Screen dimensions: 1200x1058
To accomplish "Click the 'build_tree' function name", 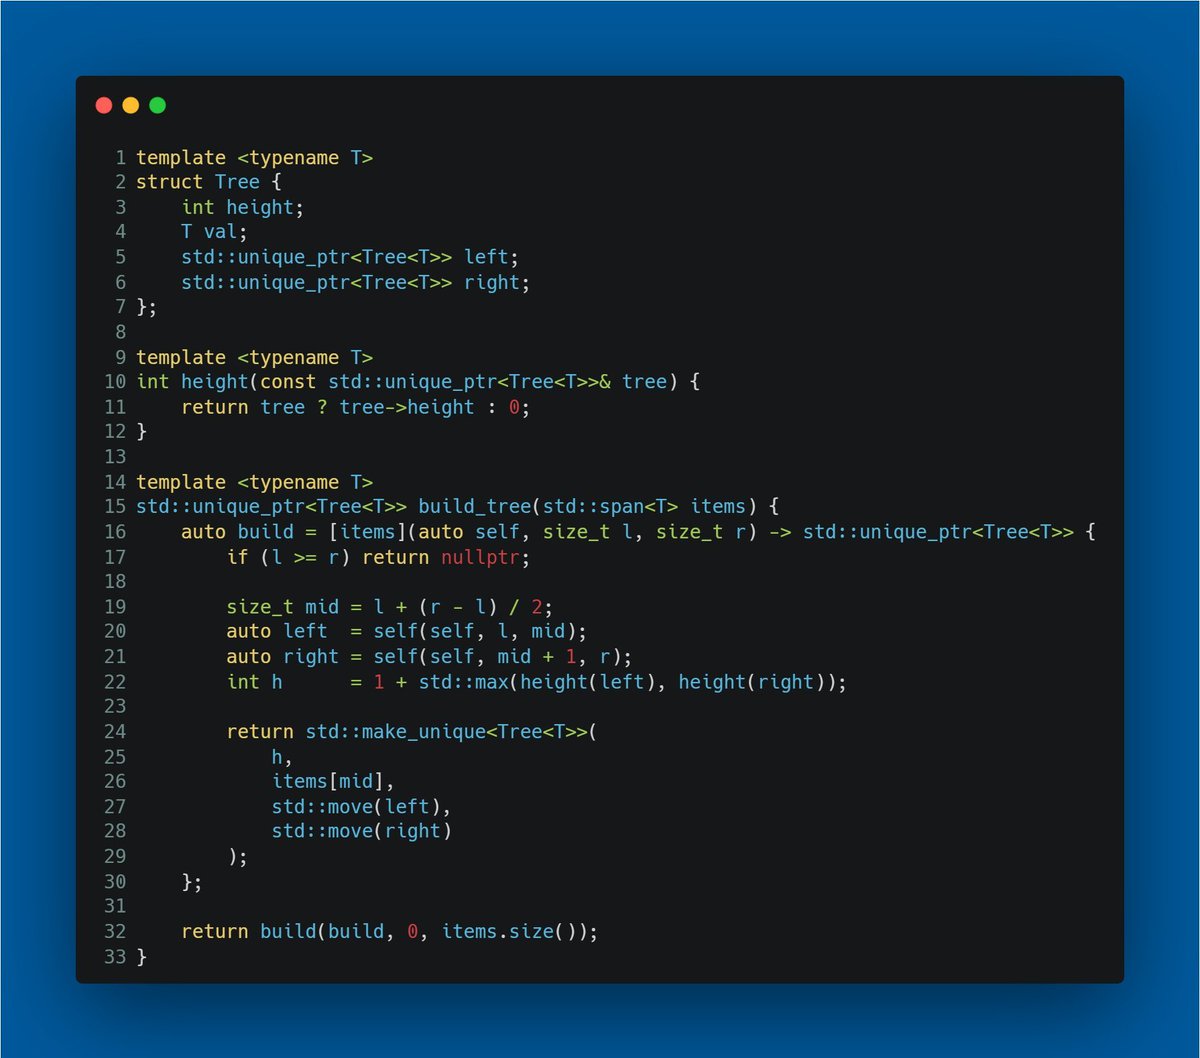I will pyautogui.click(x=475, y=507).
